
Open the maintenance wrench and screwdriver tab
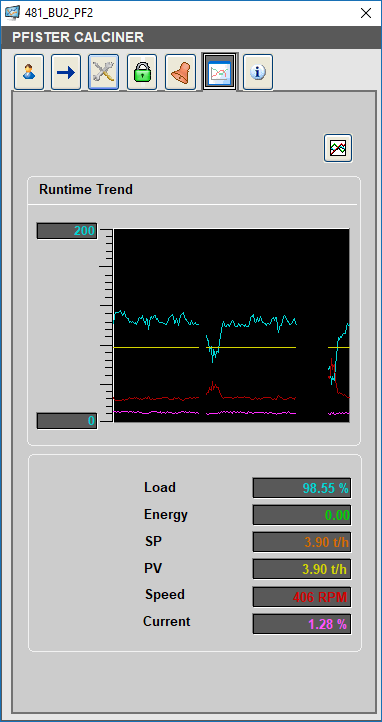104,72
